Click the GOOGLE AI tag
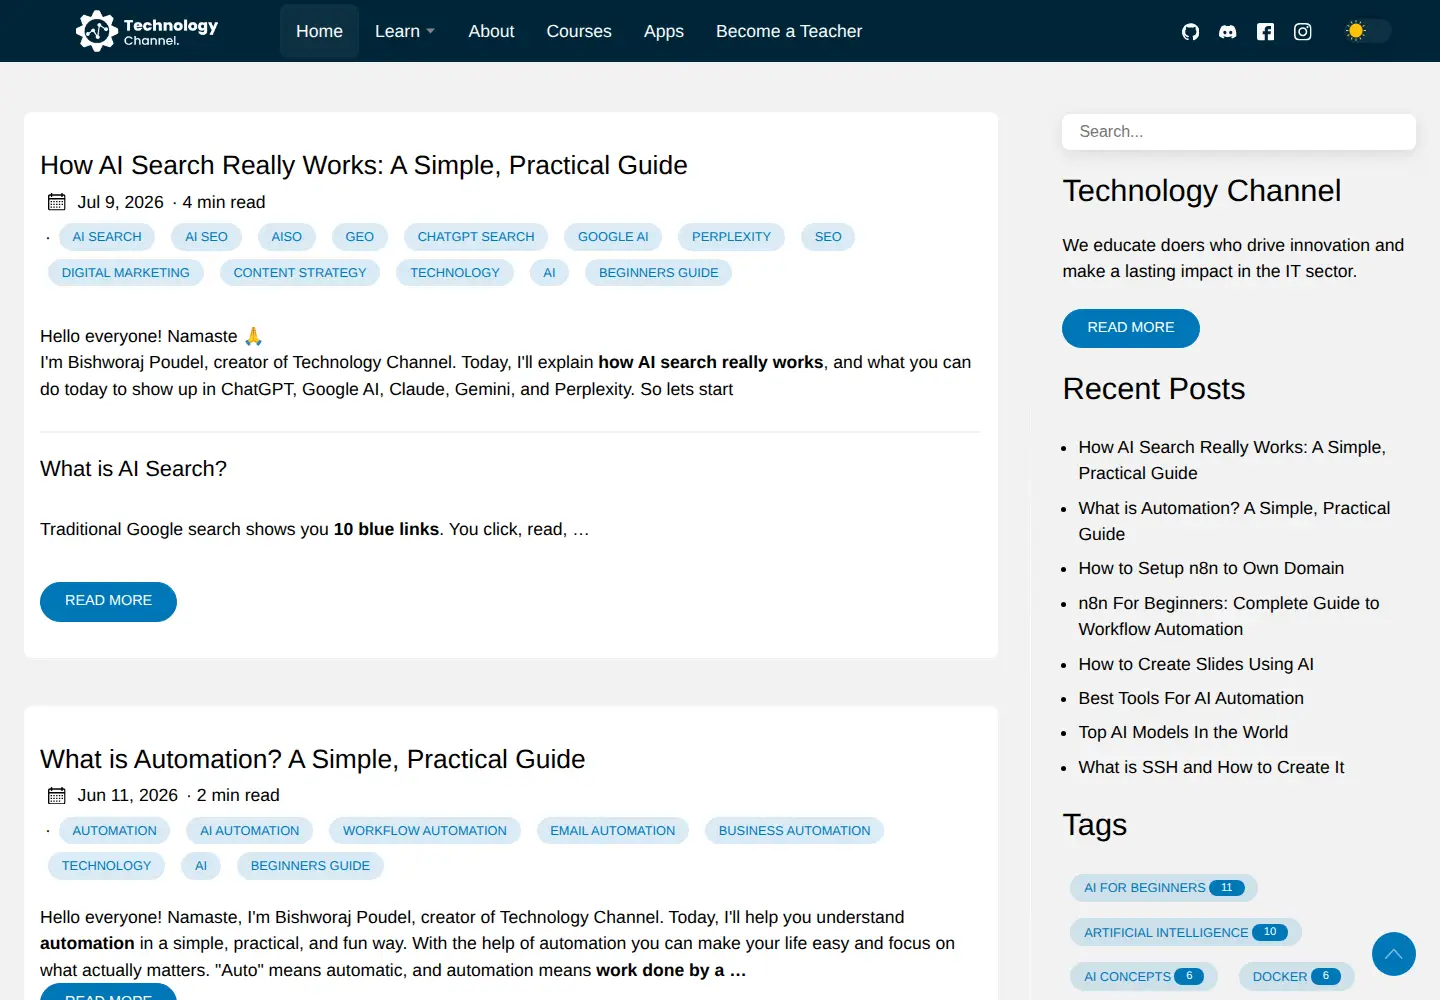The image size is (1440, 1000). pyautogui.click(x=613, y=237)
